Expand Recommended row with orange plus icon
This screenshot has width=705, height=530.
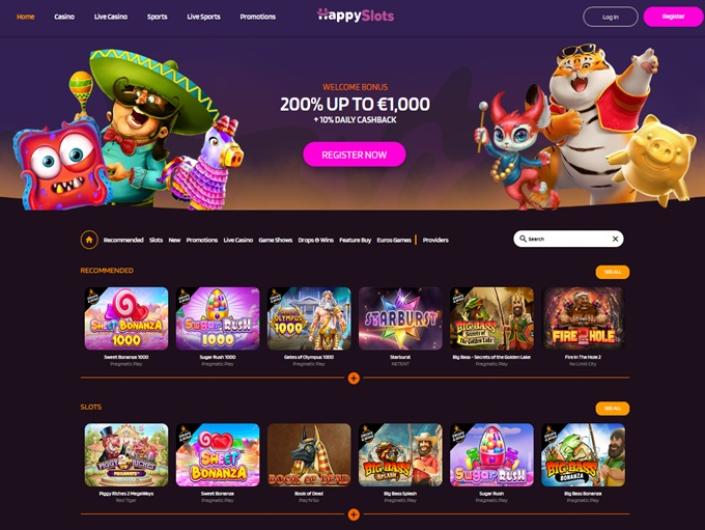pos(354,378)
